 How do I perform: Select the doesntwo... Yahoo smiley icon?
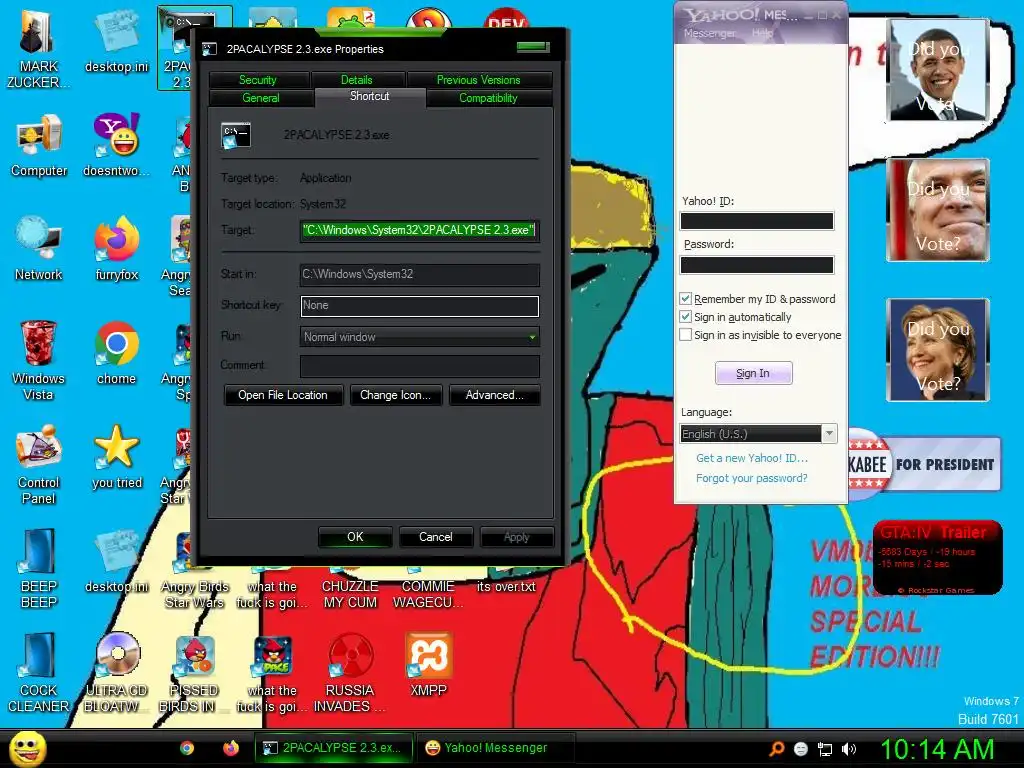[116, 146]
